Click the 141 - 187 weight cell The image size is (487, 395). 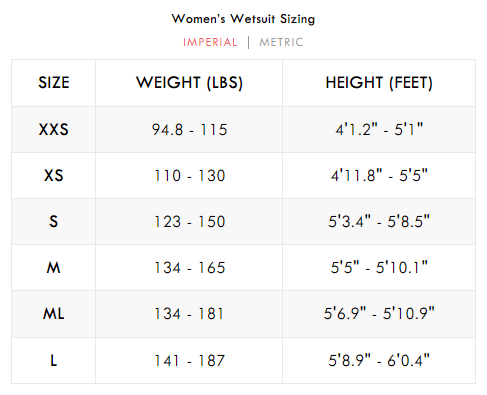pos(189,360)
